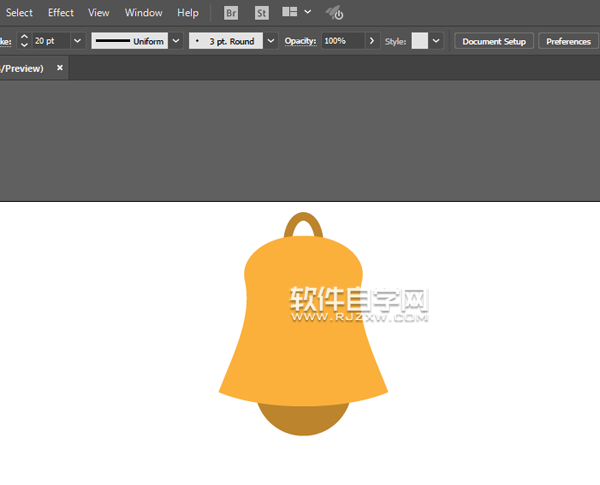Expand the stroke weight dropdown

[77, 41]
